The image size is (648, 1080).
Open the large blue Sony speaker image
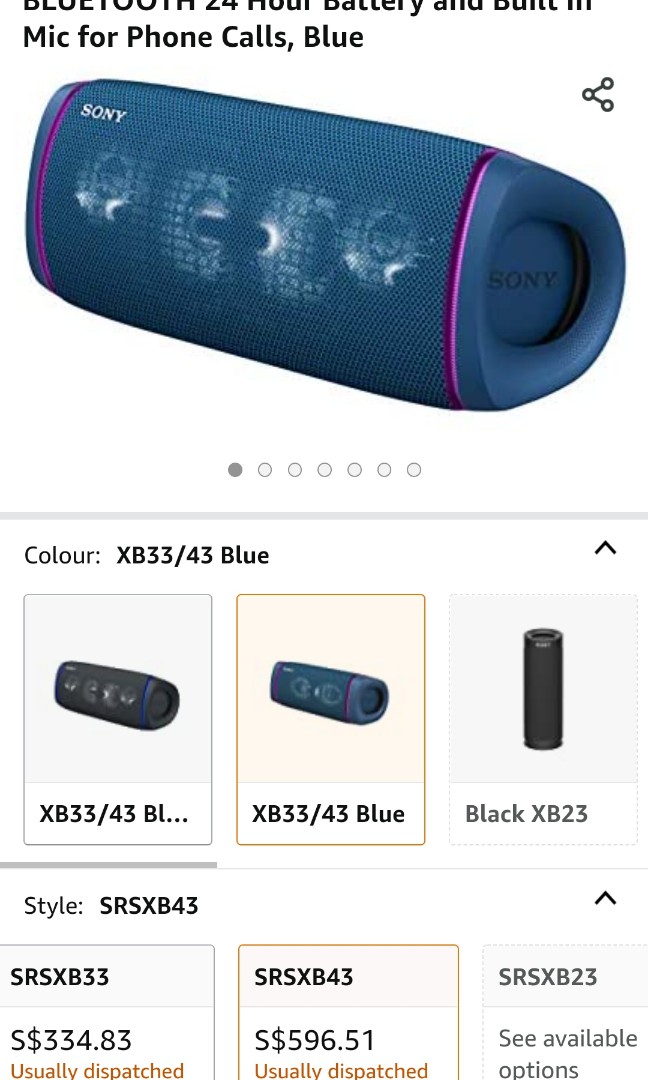click(x=324, y=245)
